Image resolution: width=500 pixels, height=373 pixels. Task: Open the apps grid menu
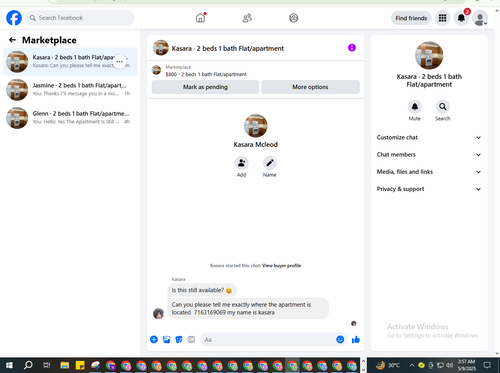(442, 18)
